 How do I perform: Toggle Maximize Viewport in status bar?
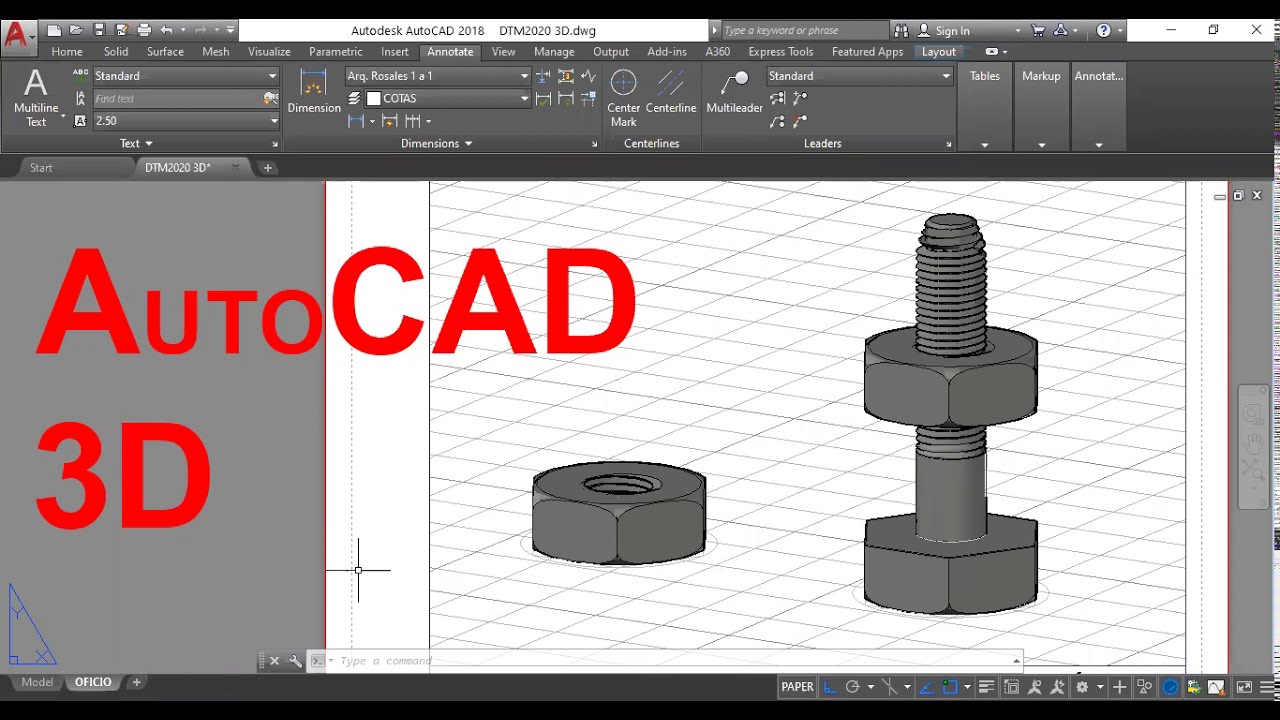1011,687
